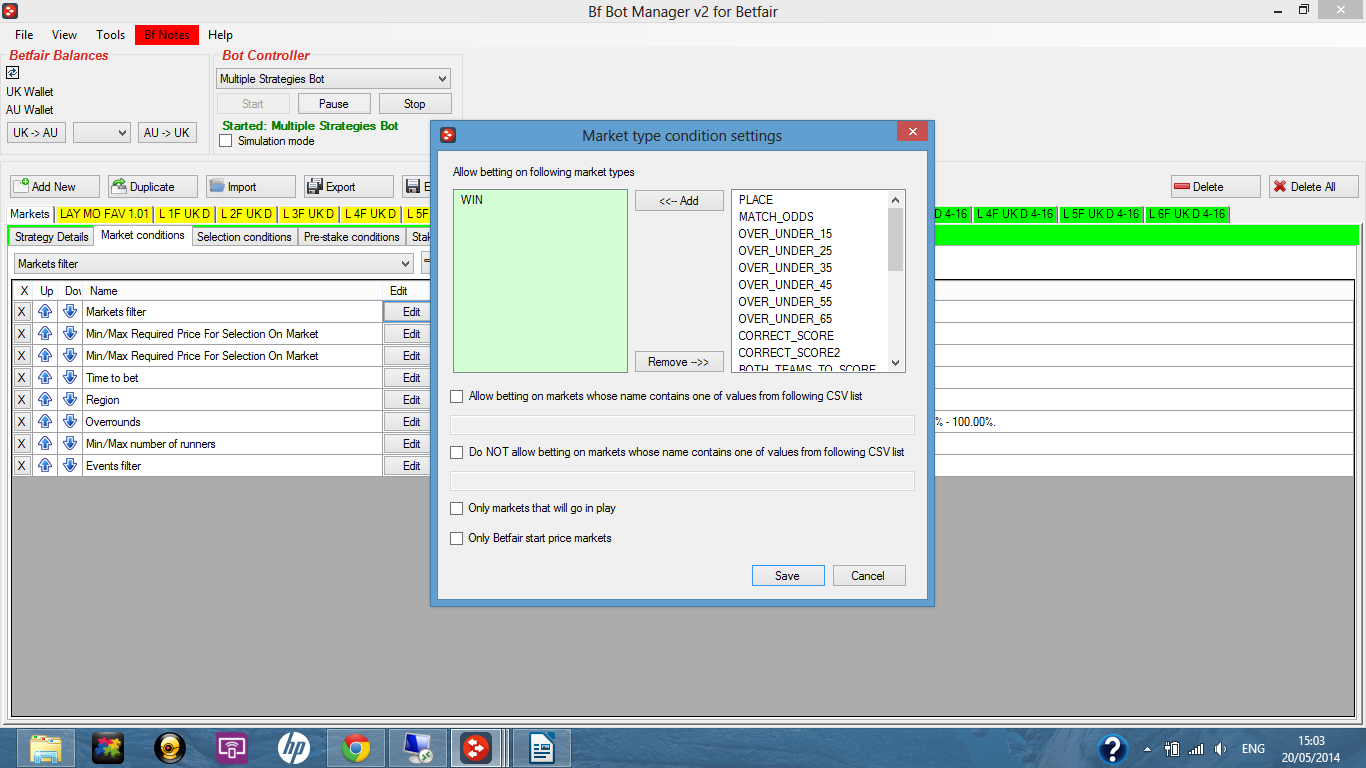Open the Pre-stake conditions tab
The image size is (1366, 768).
[352, 237]
